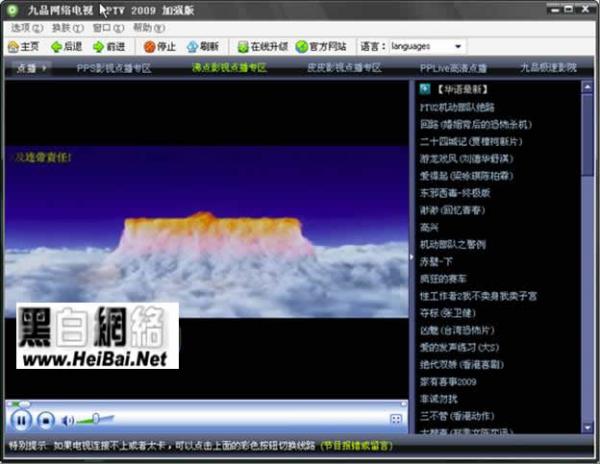Open the 选项 menu
This screenshot has width=600, height=464.
point(26,28)
